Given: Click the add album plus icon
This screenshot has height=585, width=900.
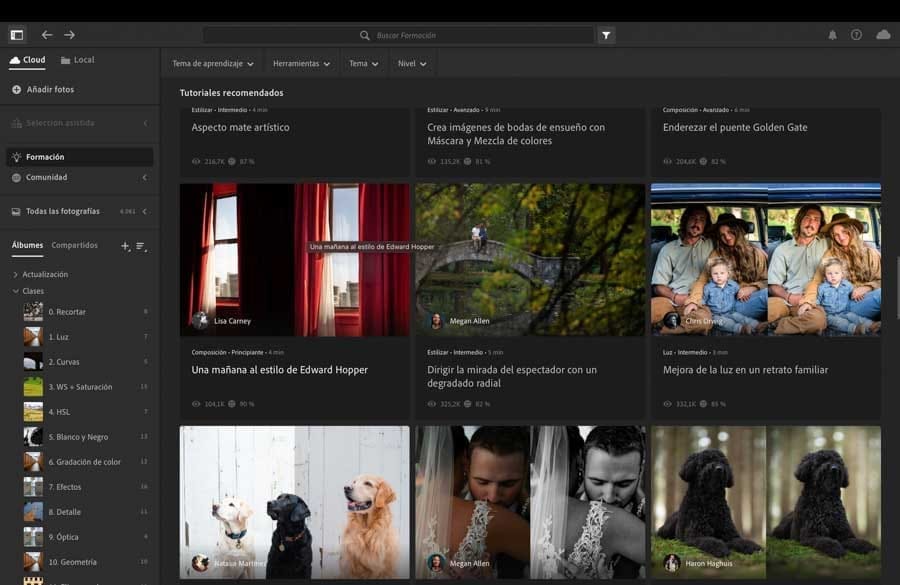Looking at the screenshot, I should coord(125,245).
